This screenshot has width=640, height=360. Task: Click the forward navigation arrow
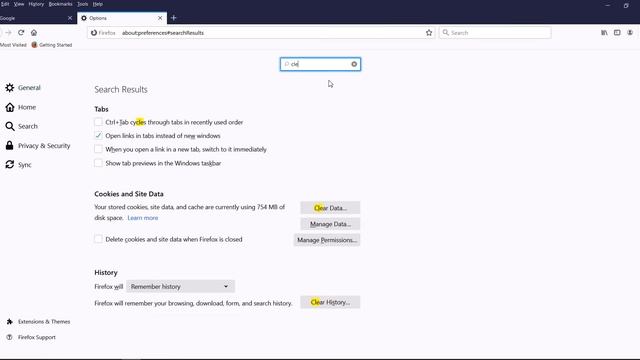[x=8, y=33]
